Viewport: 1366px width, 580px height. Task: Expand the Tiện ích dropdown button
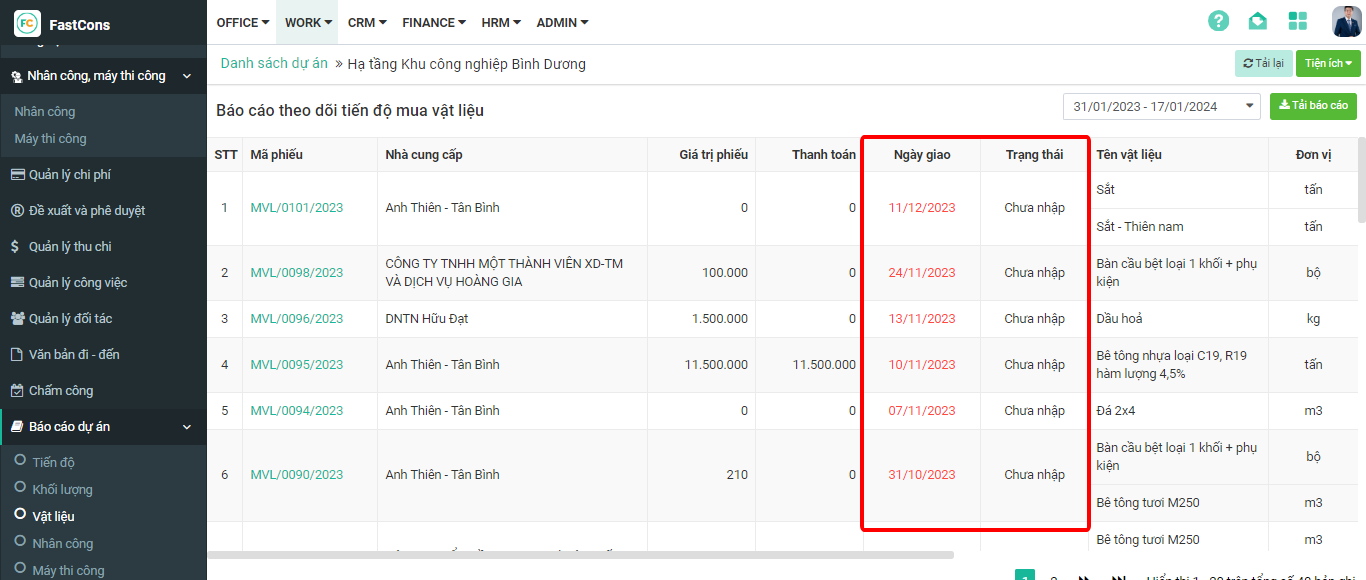1328,64
